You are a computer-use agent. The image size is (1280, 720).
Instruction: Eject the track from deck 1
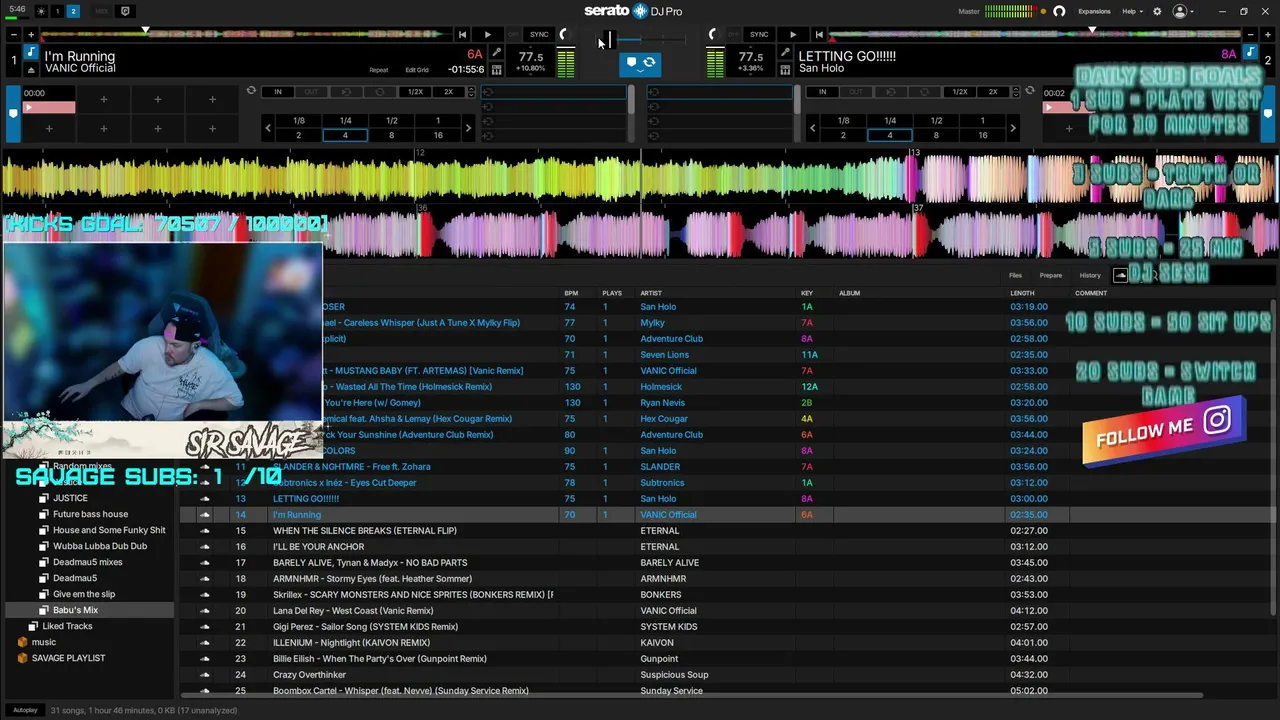(31, 70)
